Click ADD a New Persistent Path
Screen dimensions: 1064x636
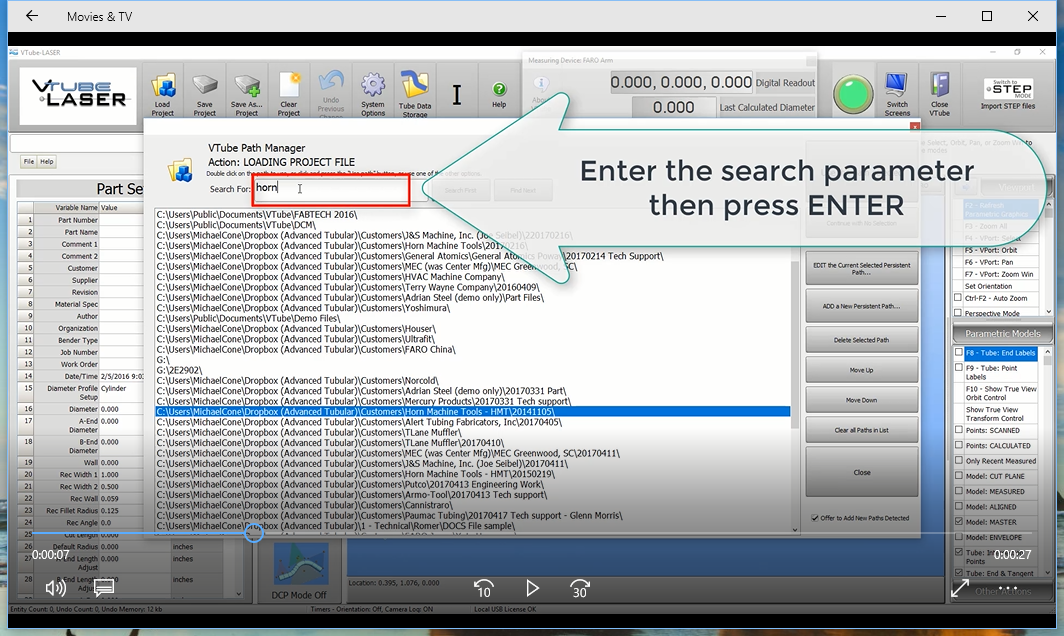point(862,306)
